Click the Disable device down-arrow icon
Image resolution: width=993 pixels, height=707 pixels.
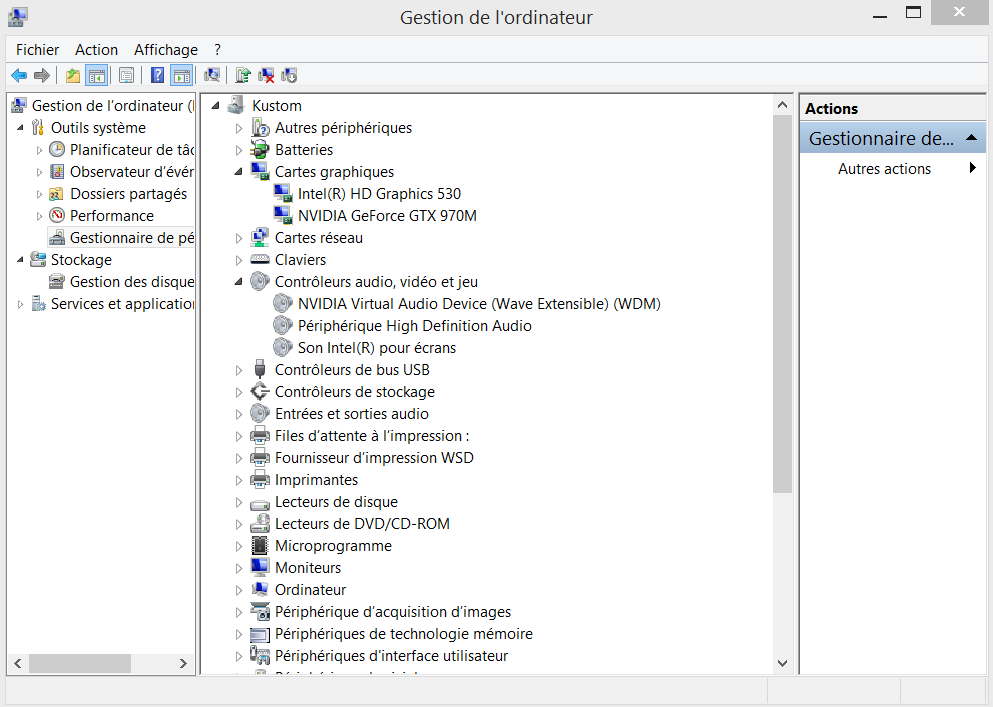pyautogui.click(x=289, y=76)
